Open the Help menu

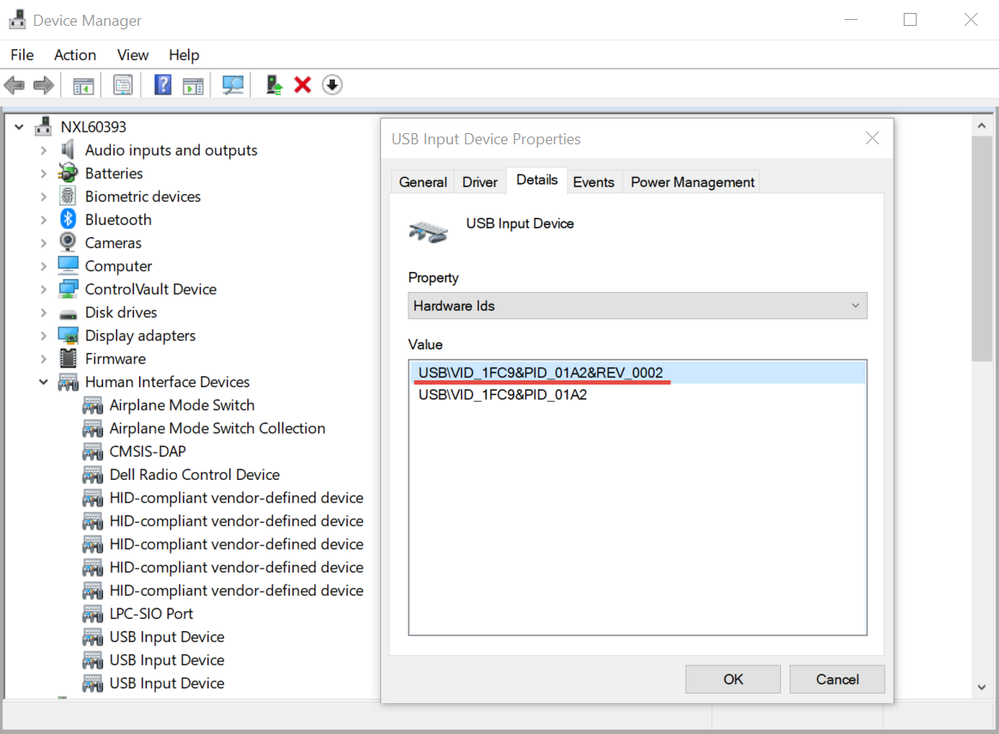(183, 55)
